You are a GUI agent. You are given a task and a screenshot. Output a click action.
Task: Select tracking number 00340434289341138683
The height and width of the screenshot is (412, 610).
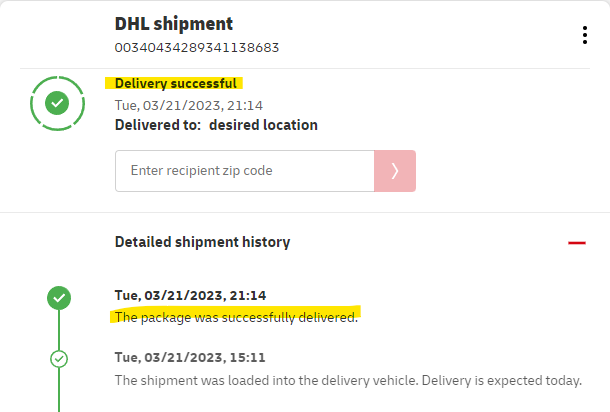(x=197, y=47)
